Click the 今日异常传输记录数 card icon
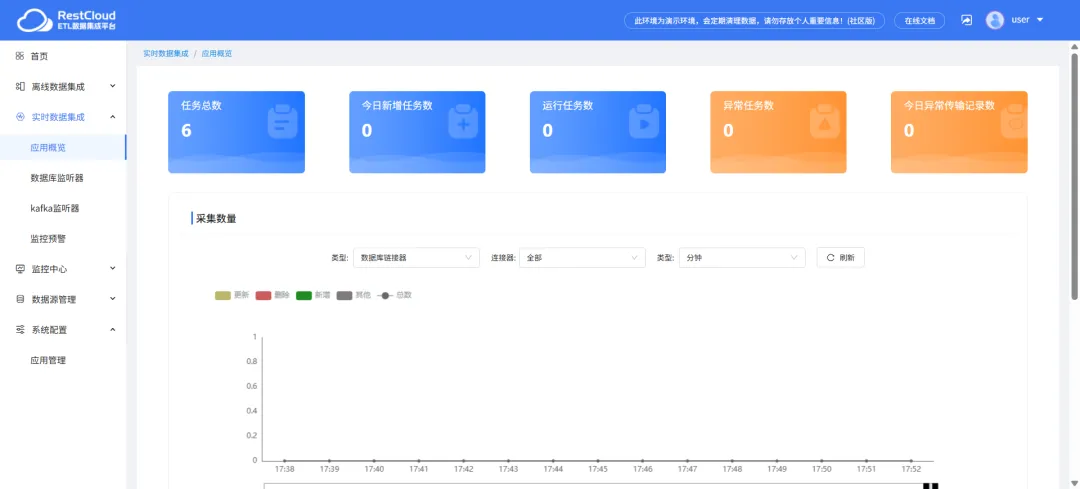Viewport: 1080px width, 489px height. (x=1012, y=121)
